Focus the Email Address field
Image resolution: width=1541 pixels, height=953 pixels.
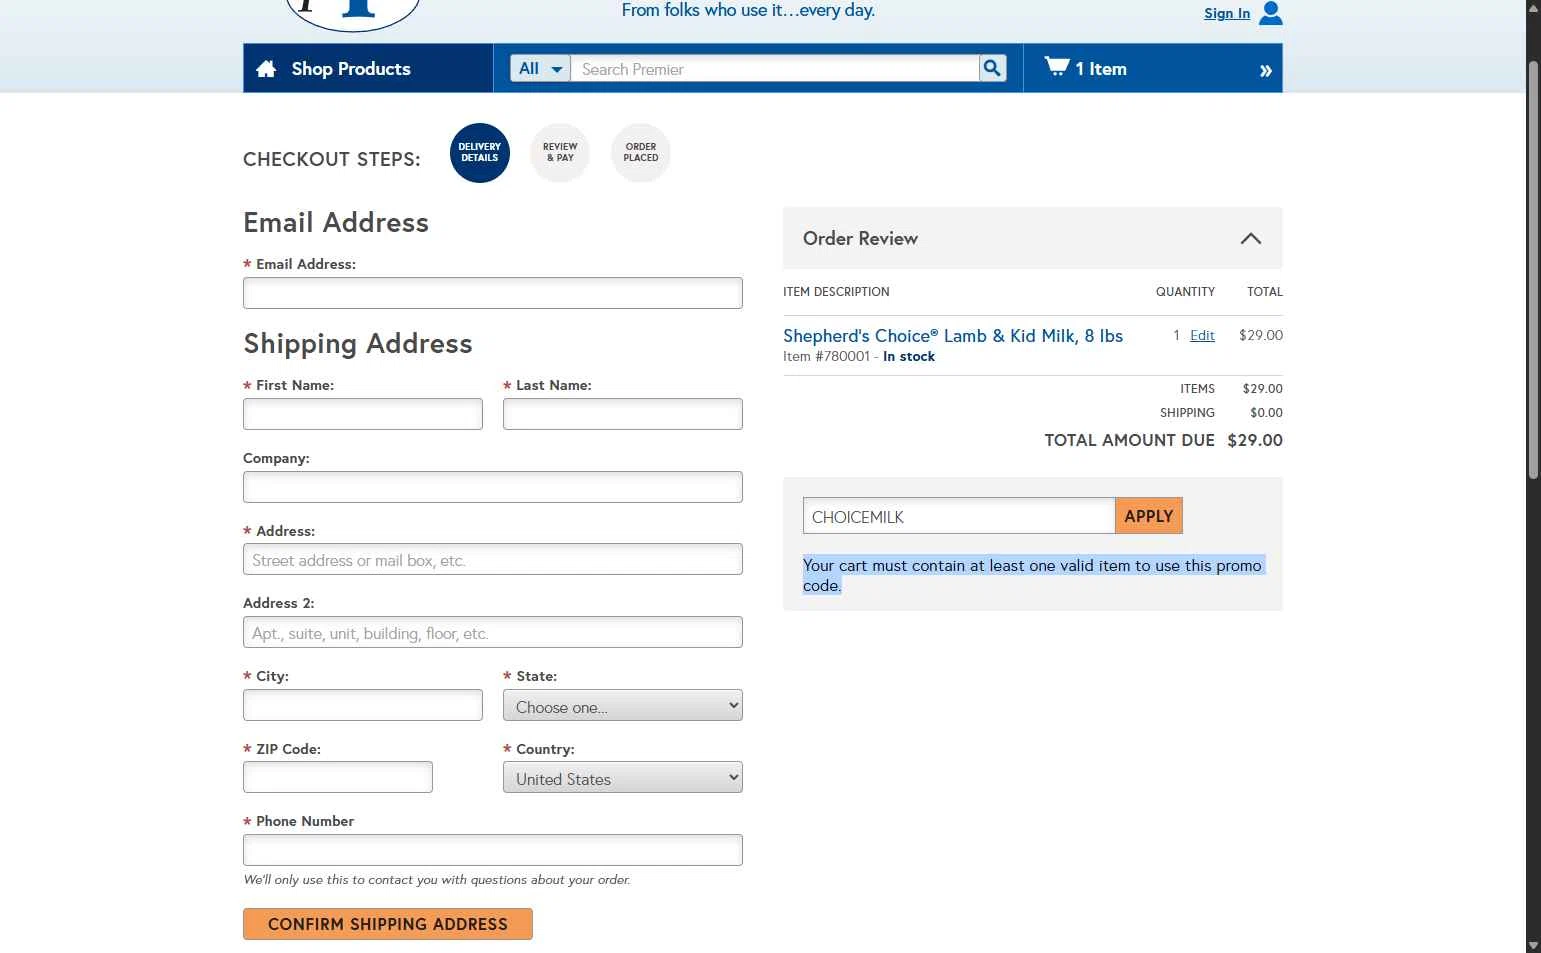point(493,293)
